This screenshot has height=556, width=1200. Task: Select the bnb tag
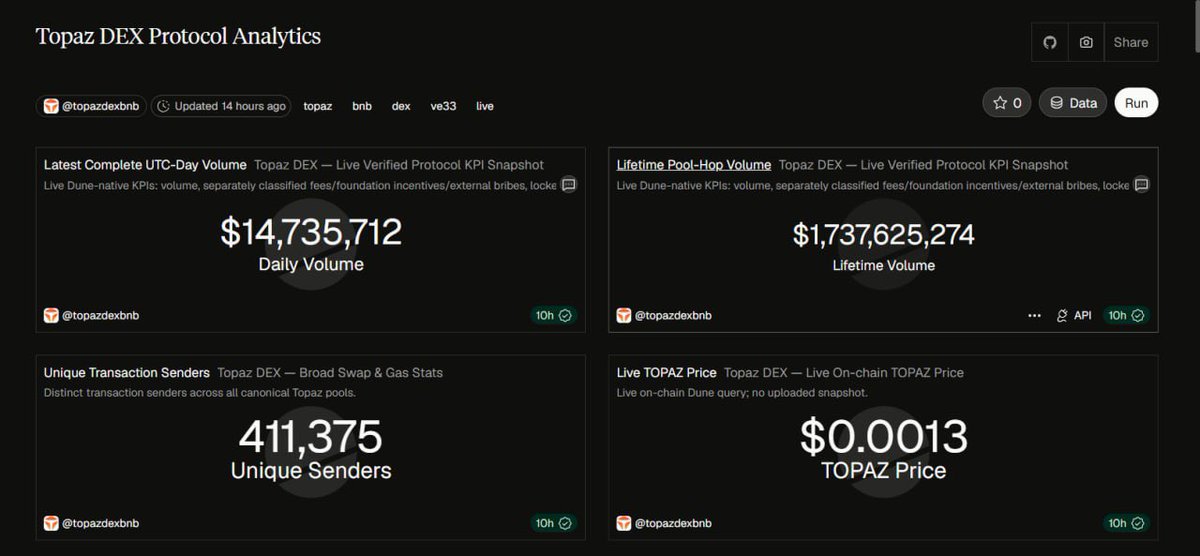click(x=362, y=106)
